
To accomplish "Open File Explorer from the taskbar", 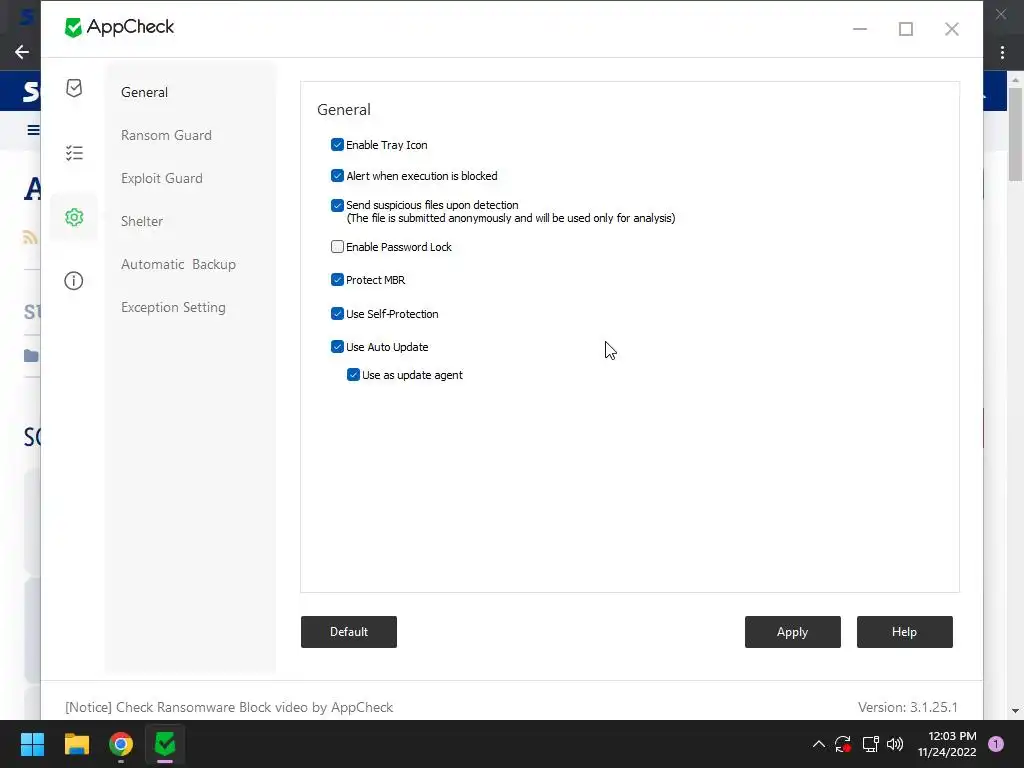I will (76, 744).
